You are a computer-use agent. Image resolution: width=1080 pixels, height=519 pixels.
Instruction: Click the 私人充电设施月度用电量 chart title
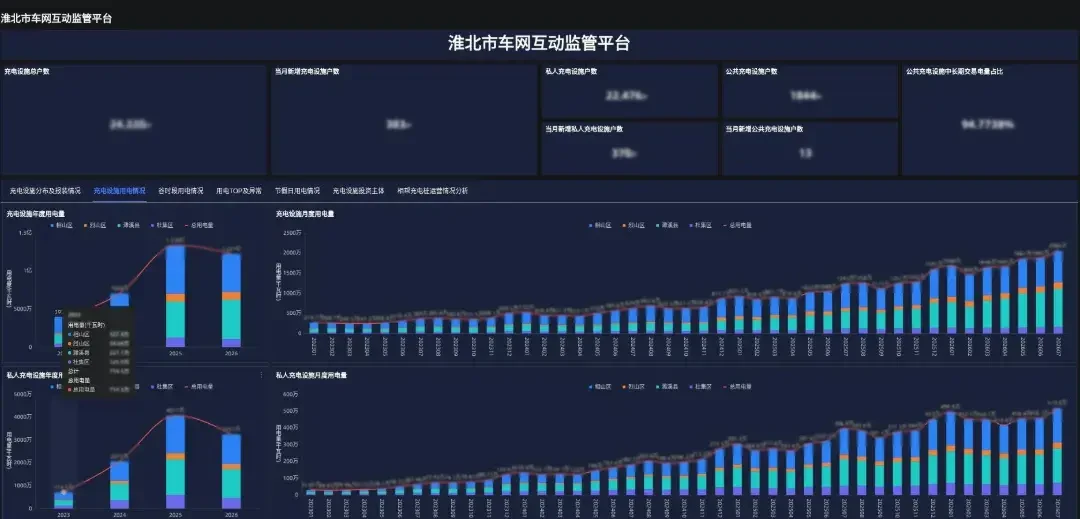(311, 375)
